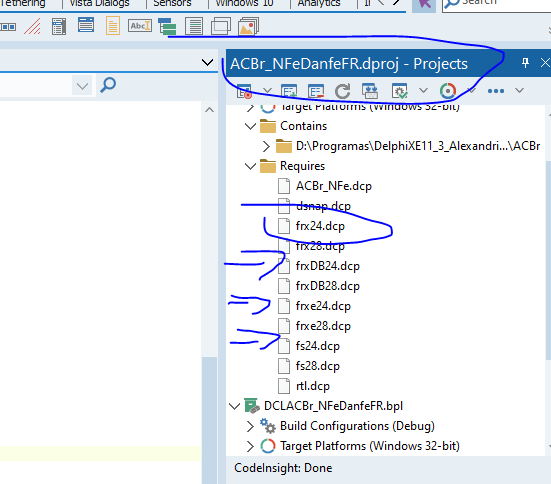
Task: Select frx24.dcp in Requires
Action: click(x=320, y=226)
